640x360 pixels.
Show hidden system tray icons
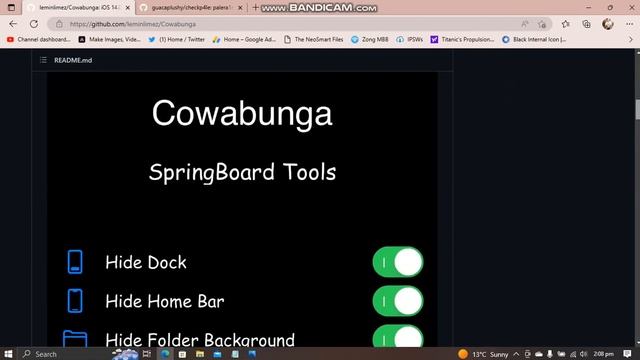(516, 354)
